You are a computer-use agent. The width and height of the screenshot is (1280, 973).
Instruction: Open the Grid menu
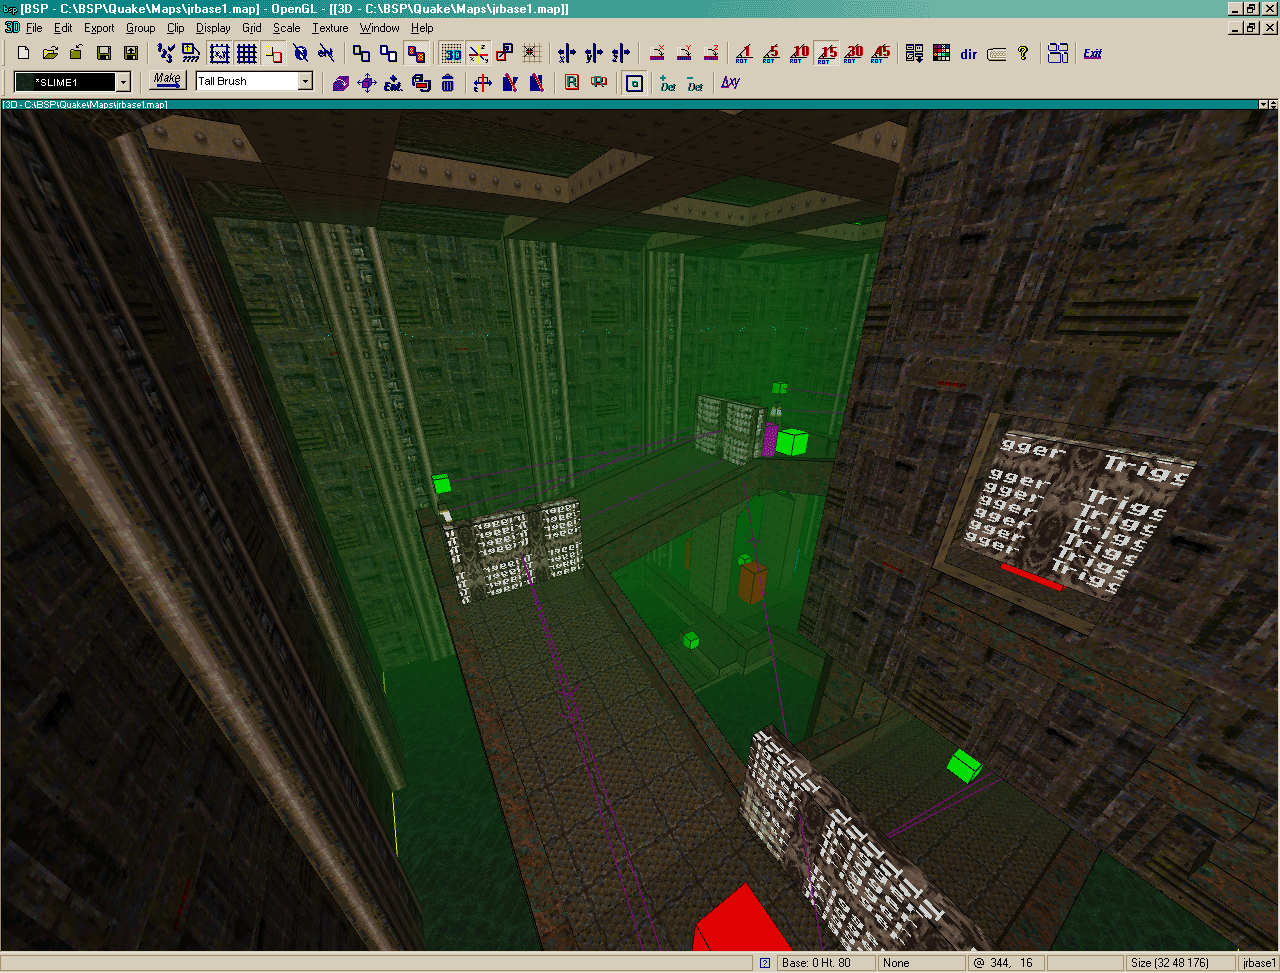[x=252, y=28]
